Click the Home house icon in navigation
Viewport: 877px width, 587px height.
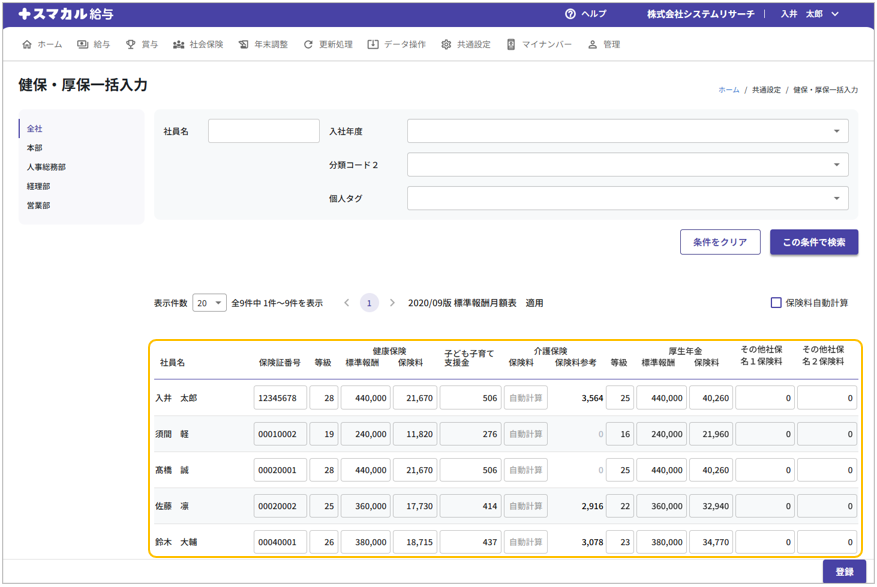click(27, 45)
